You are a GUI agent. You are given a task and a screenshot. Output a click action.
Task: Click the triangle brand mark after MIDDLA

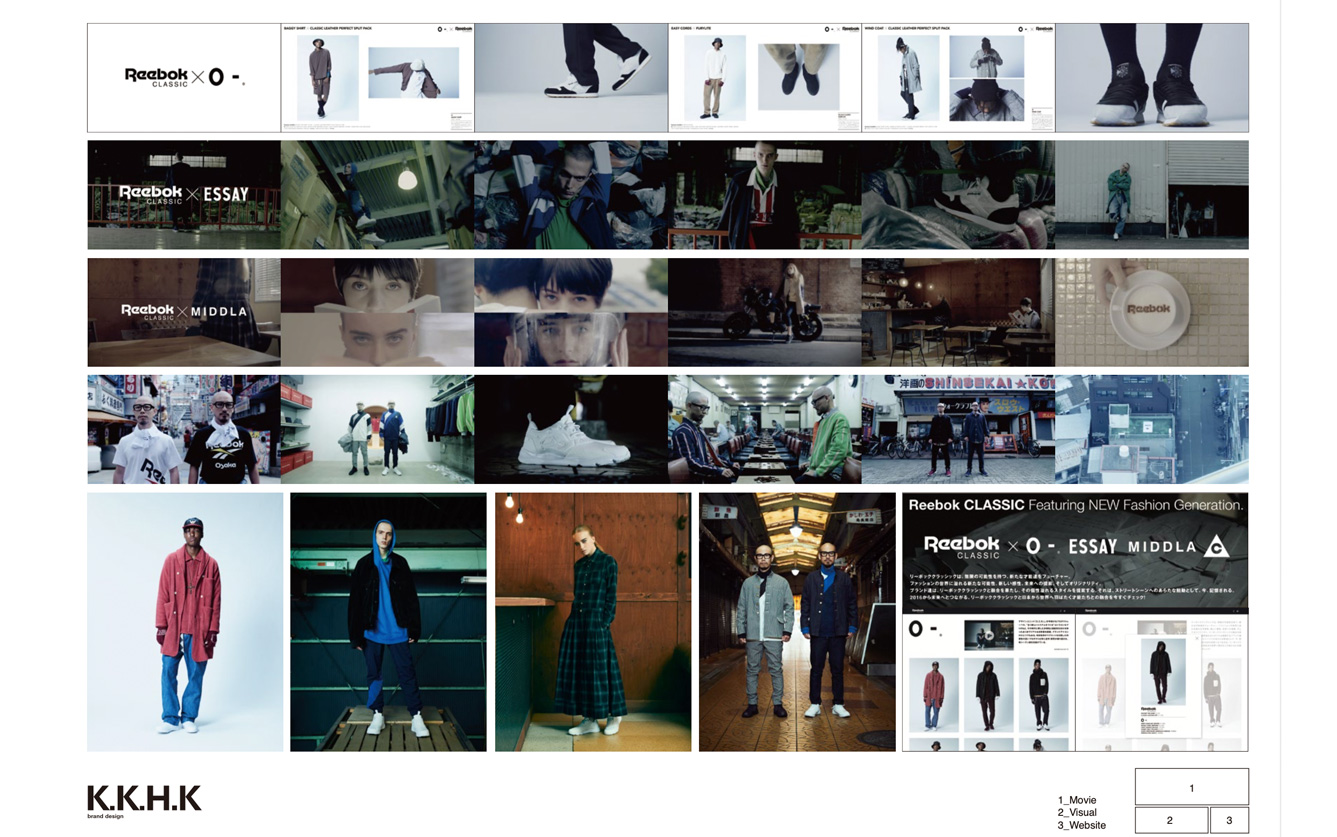point(1217,547)
